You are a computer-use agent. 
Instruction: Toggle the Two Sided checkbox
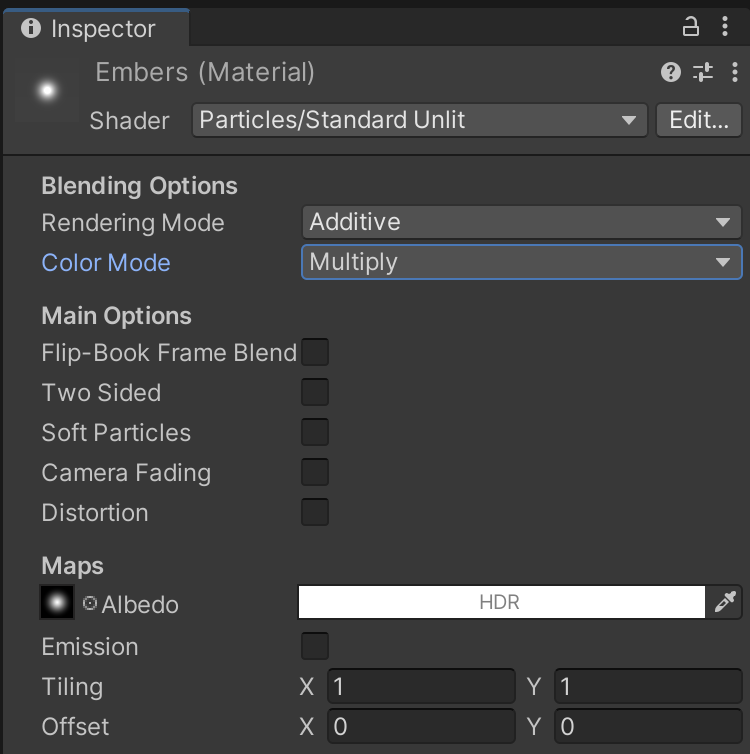click(x=315, y=392)
